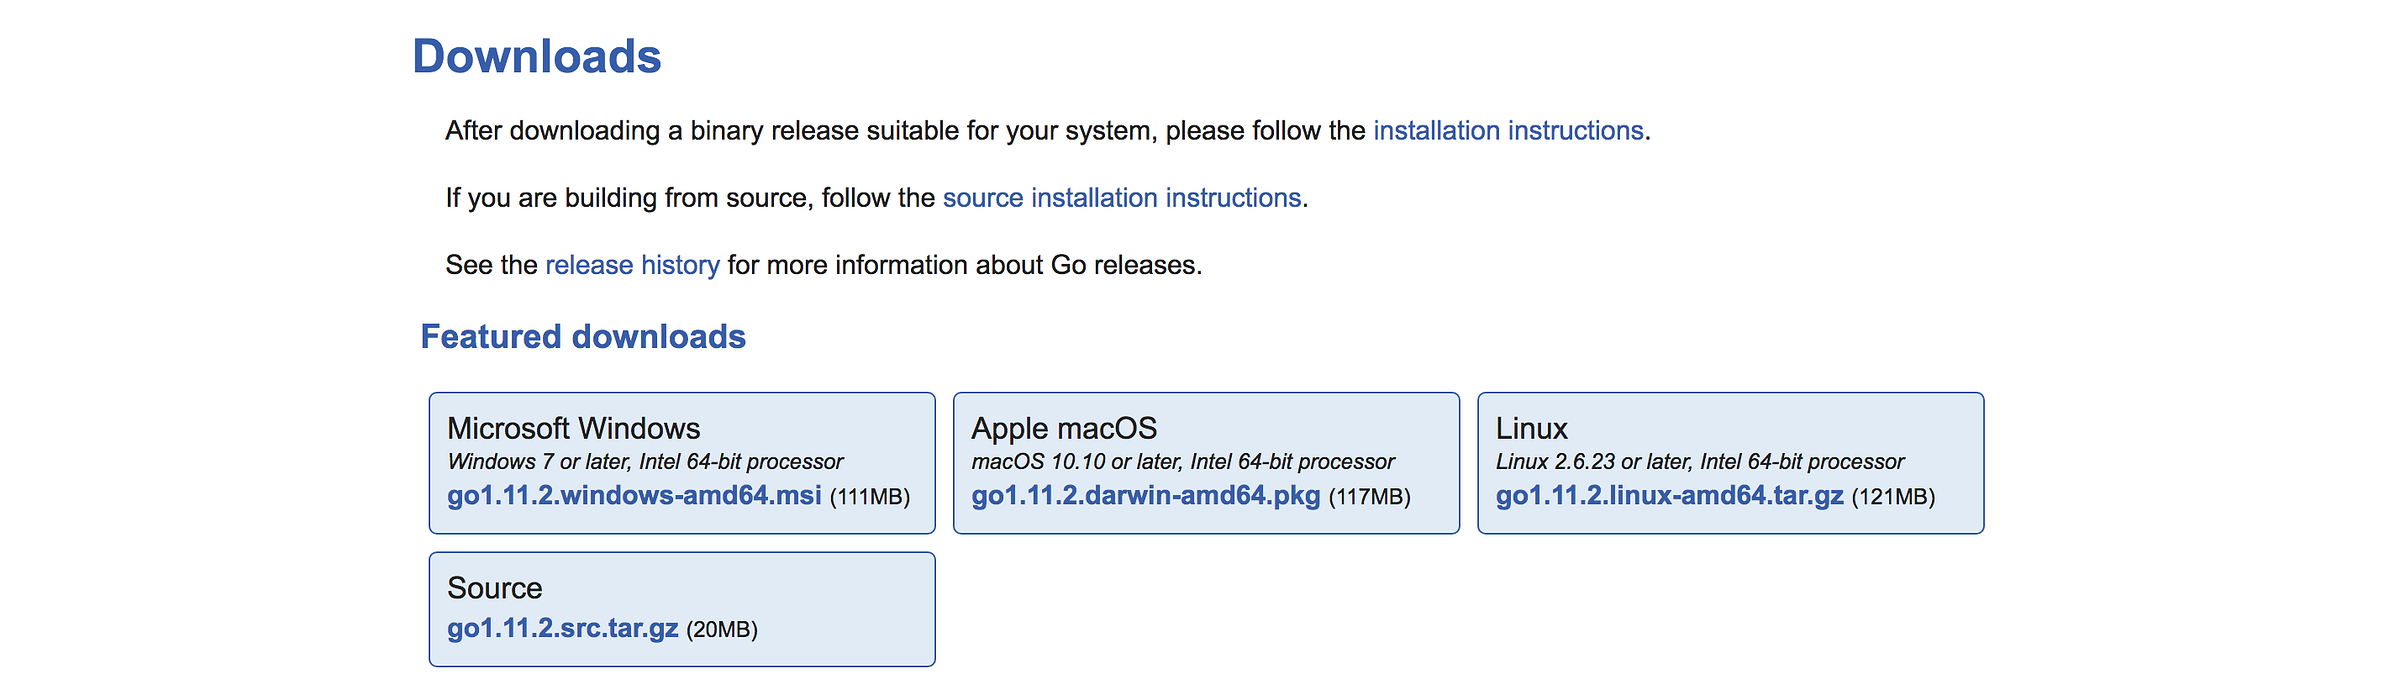2400x691 pixels.
Task: Download go1.11.2.linux-amd64.tar.gz archive
Action: click(x=1669, y=496)
